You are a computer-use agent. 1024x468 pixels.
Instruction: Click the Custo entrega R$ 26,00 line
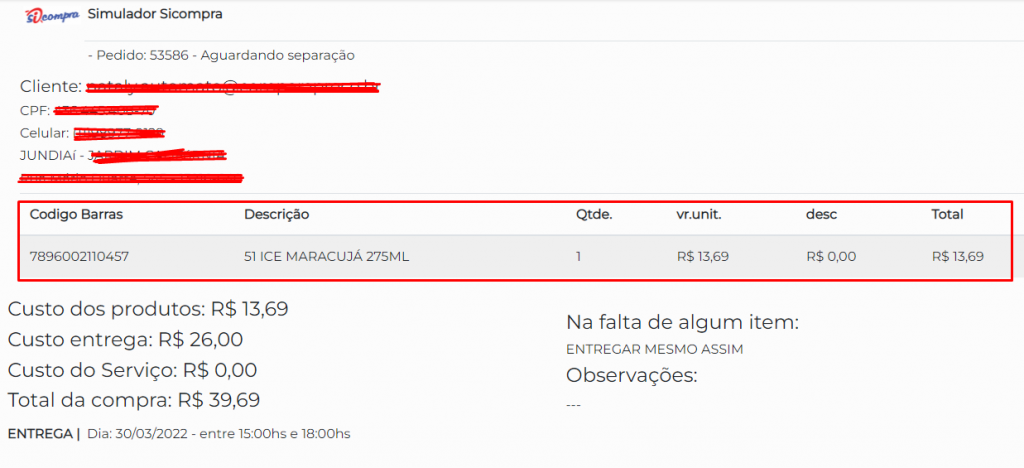125,340
